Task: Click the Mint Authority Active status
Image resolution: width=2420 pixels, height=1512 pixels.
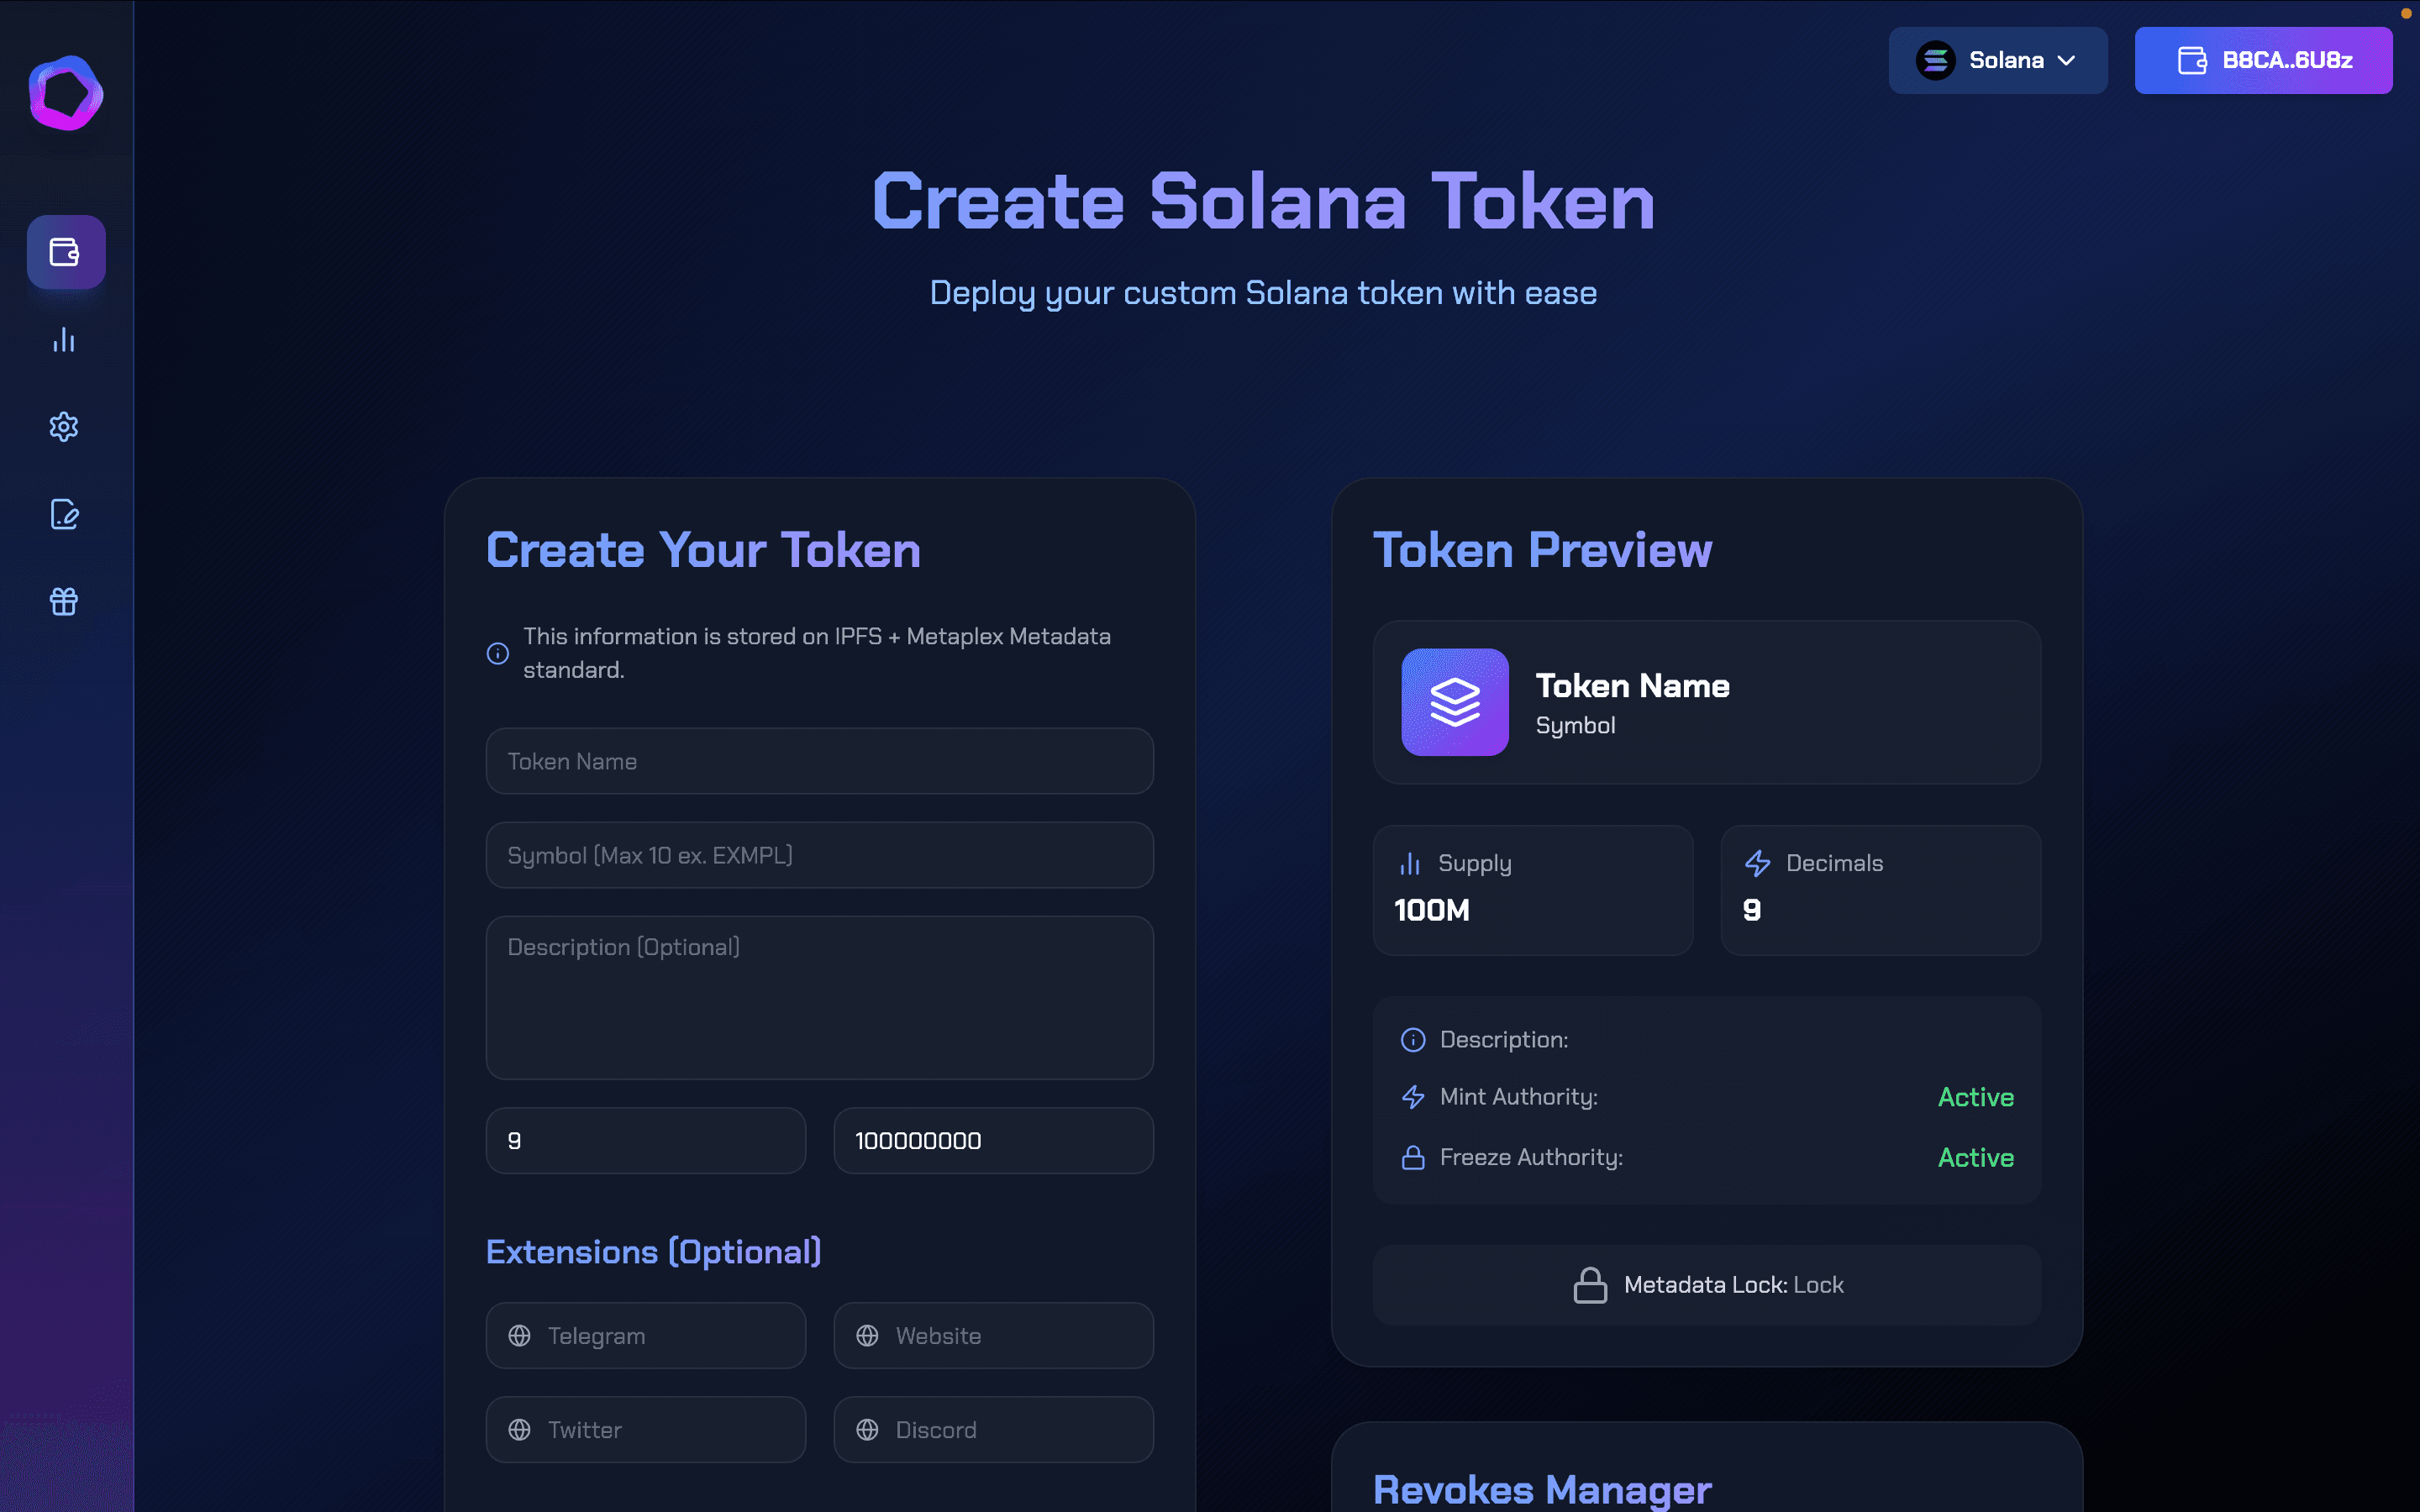Action: pos(1975,1097)
